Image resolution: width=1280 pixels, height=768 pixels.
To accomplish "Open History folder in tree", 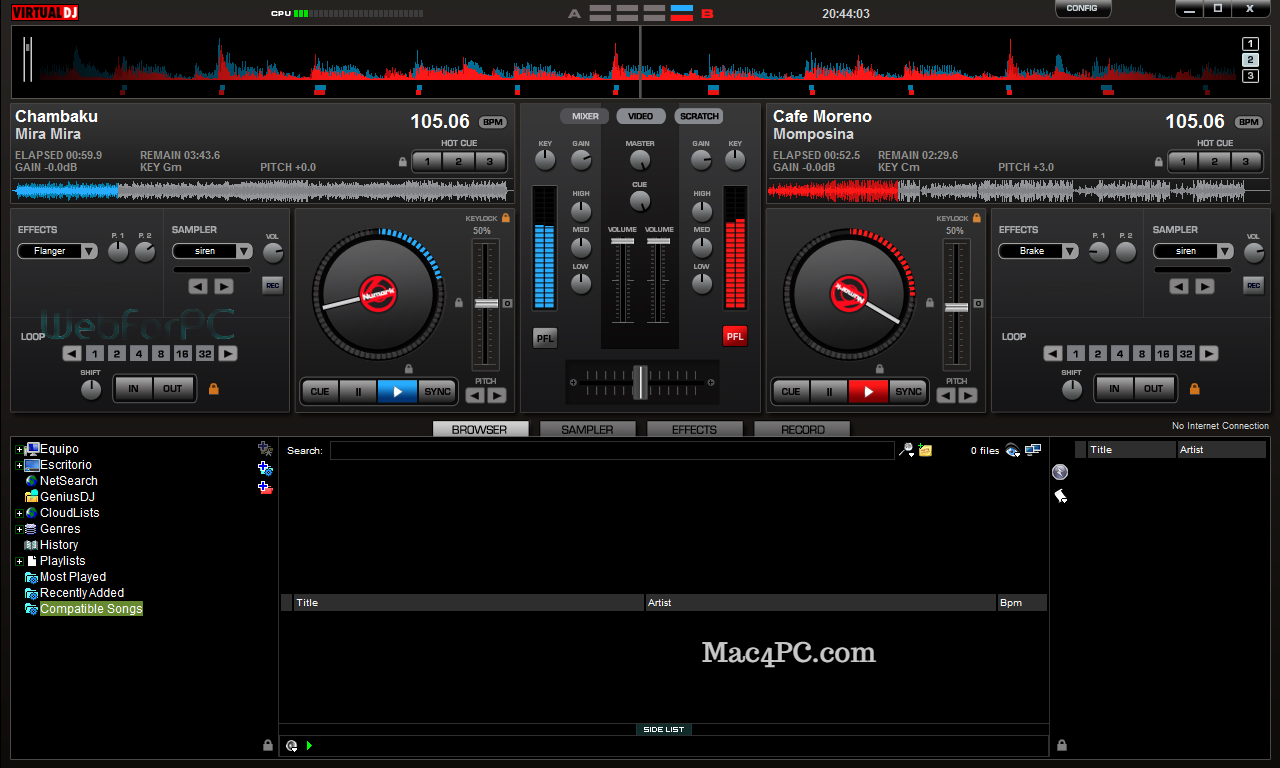I will pos(58,545).
